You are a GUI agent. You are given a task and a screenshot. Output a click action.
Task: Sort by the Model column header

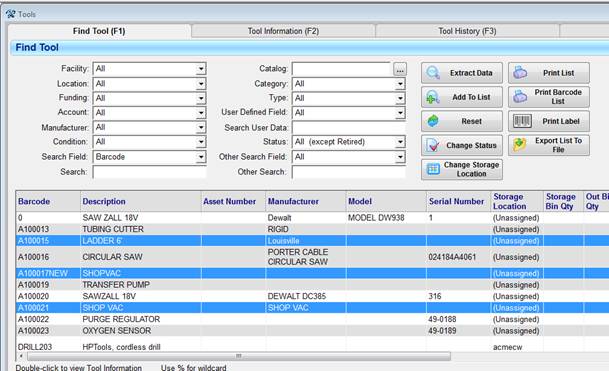tap(386, 201)
